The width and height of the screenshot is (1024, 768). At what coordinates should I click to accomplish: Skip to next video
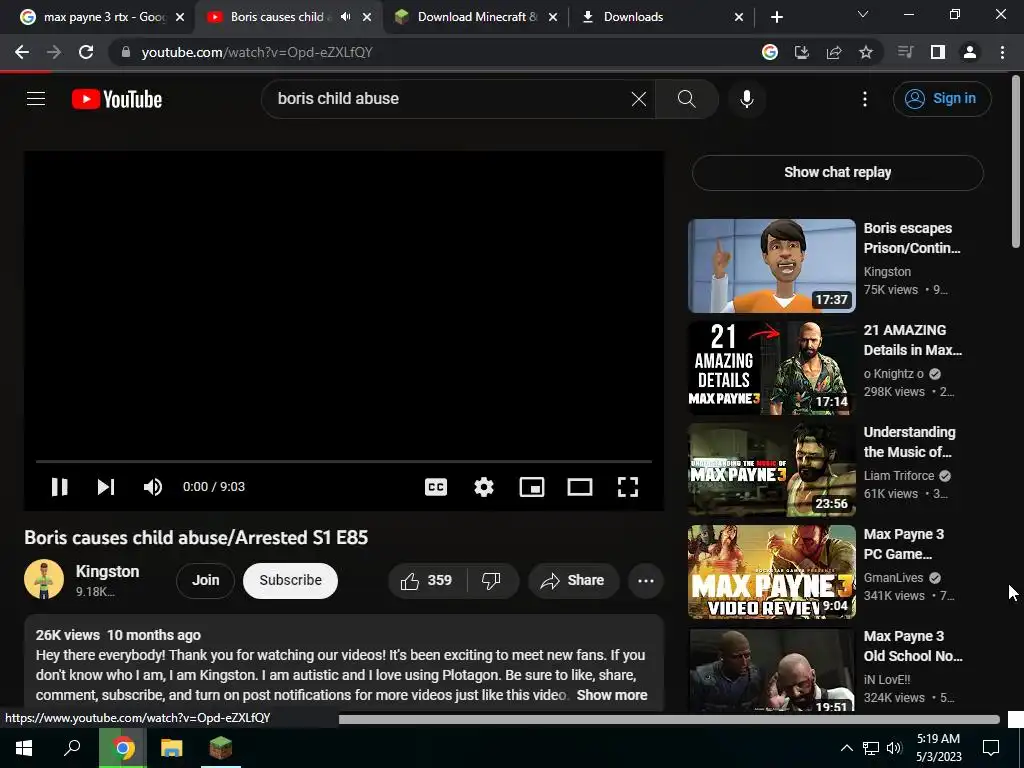pos(106,487)
